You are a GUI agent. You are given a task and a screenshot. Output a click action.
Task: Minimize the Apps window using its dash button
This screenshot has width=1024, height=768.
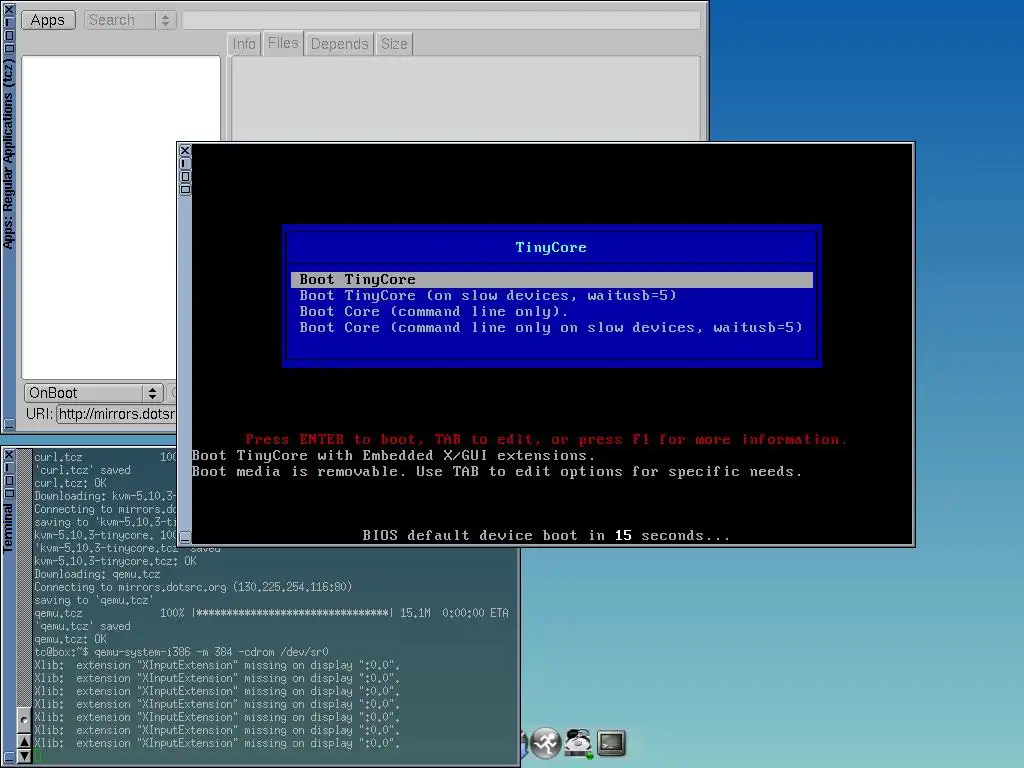(9, 22)
